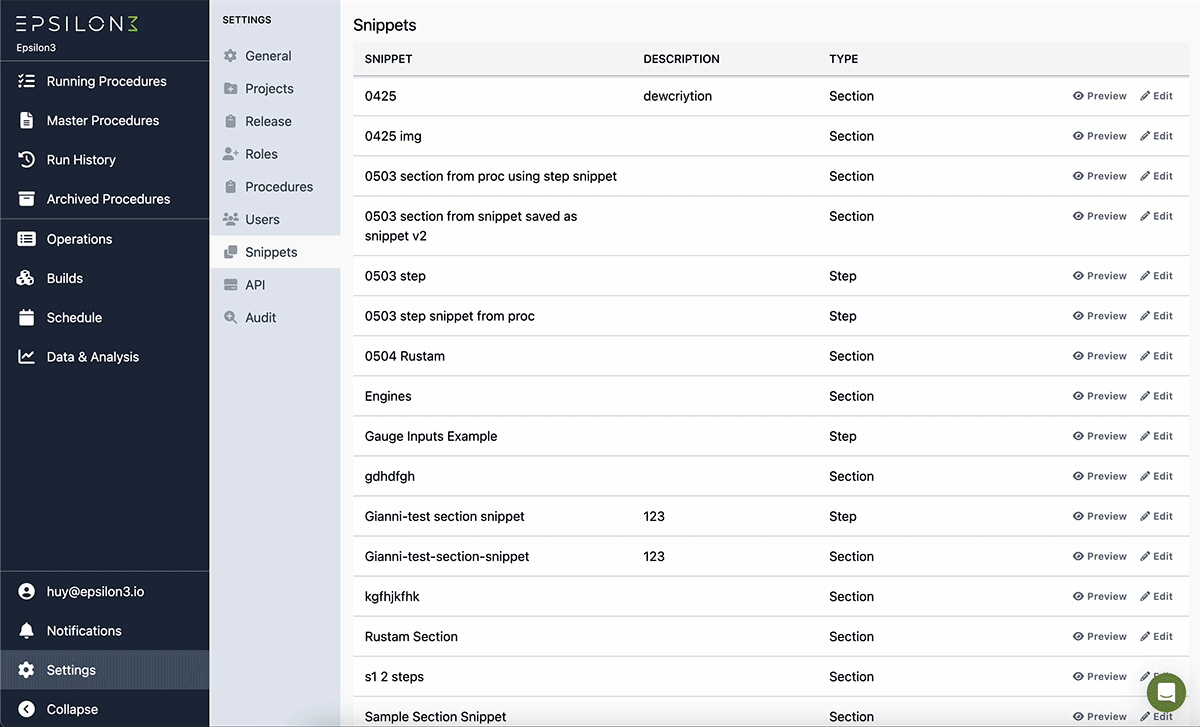
Task: Click the snippet name 'Engines'
Action: coord(388,396)
